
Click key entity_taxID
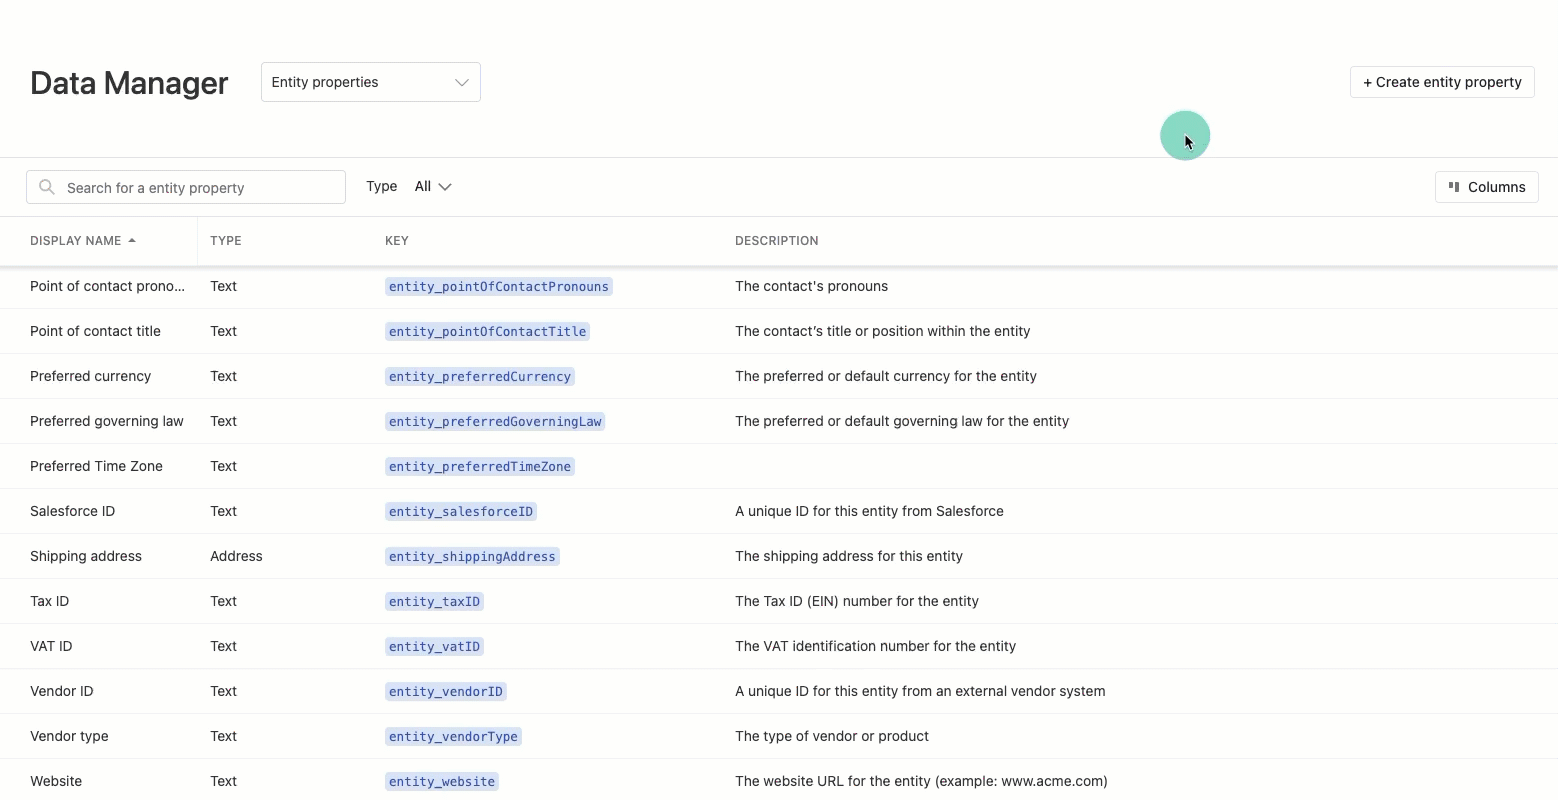[435, 602]
